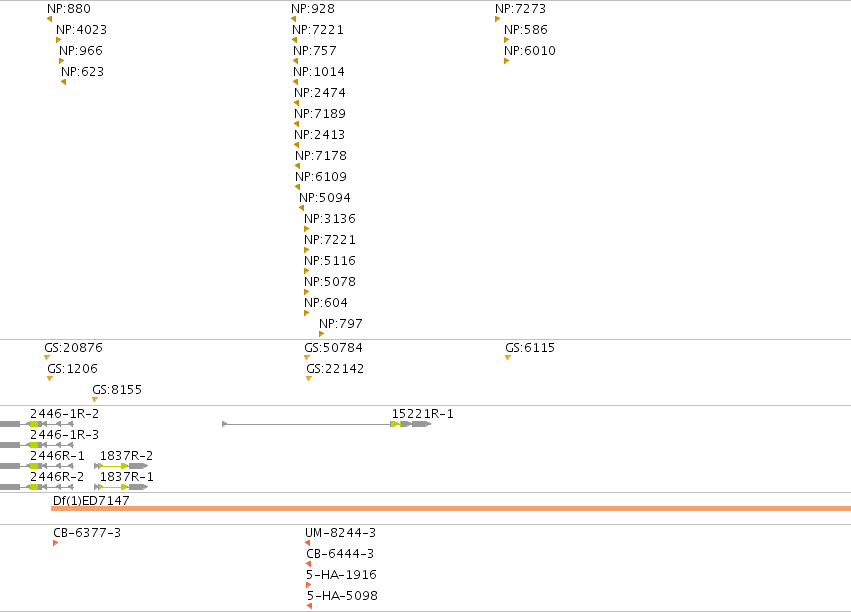Select the arrow marker under NP:966
851x612 pixels.
[61, 61]
